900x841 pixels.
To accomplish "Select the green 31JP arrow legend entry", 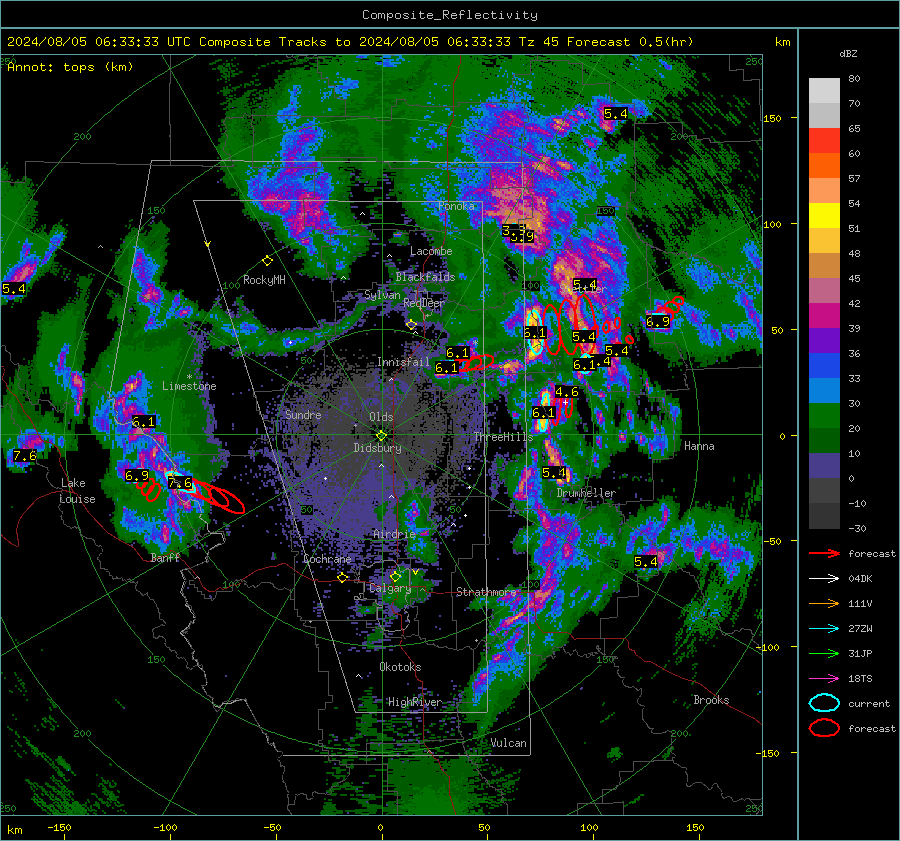I will pos(824,653).
